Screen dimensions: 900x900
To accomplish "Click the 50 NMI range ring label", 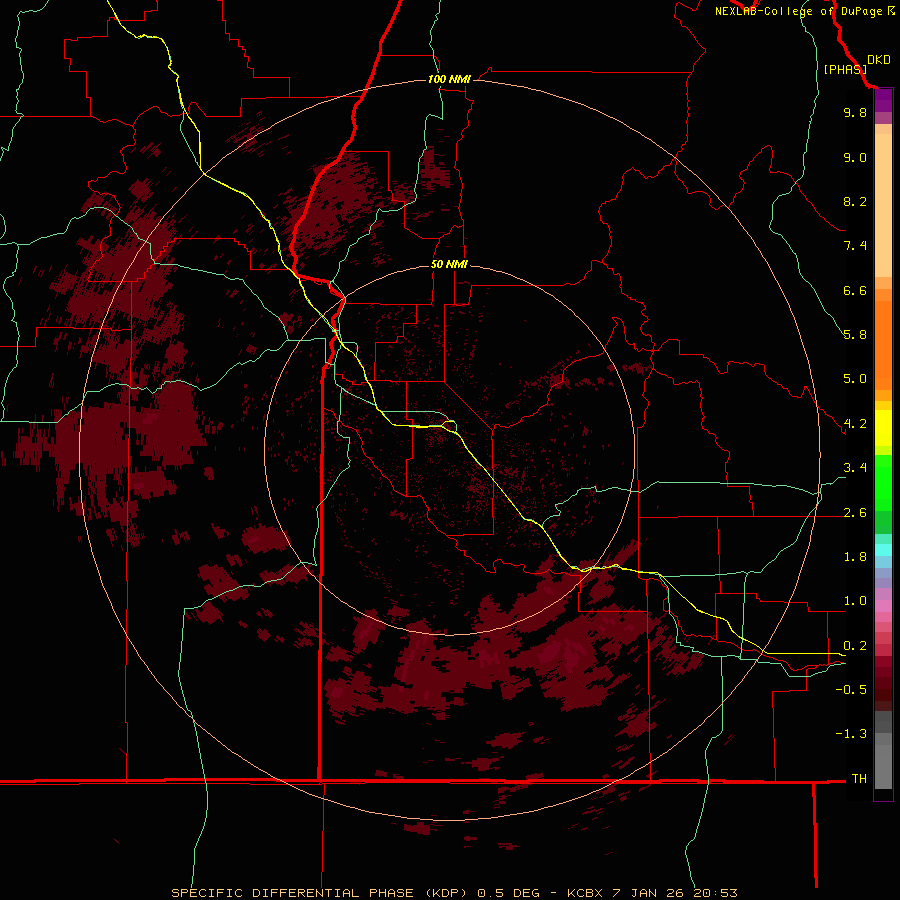I will (x=449, y=264).
